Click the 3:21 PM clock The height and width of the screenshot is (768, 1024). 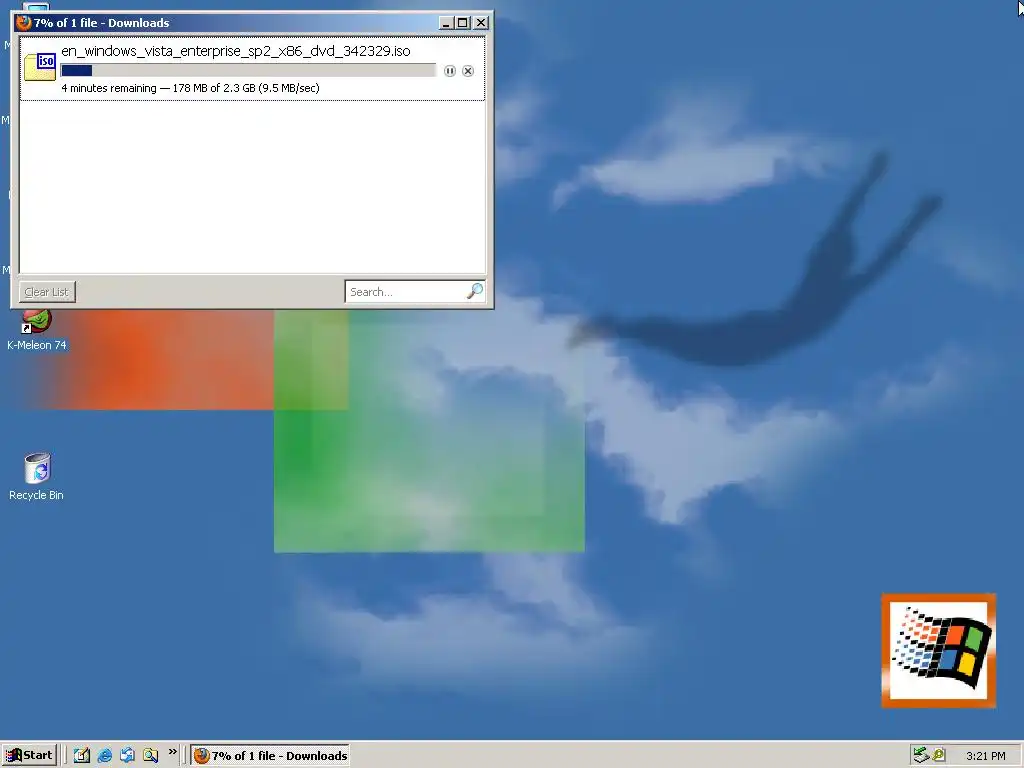point(985,756)
